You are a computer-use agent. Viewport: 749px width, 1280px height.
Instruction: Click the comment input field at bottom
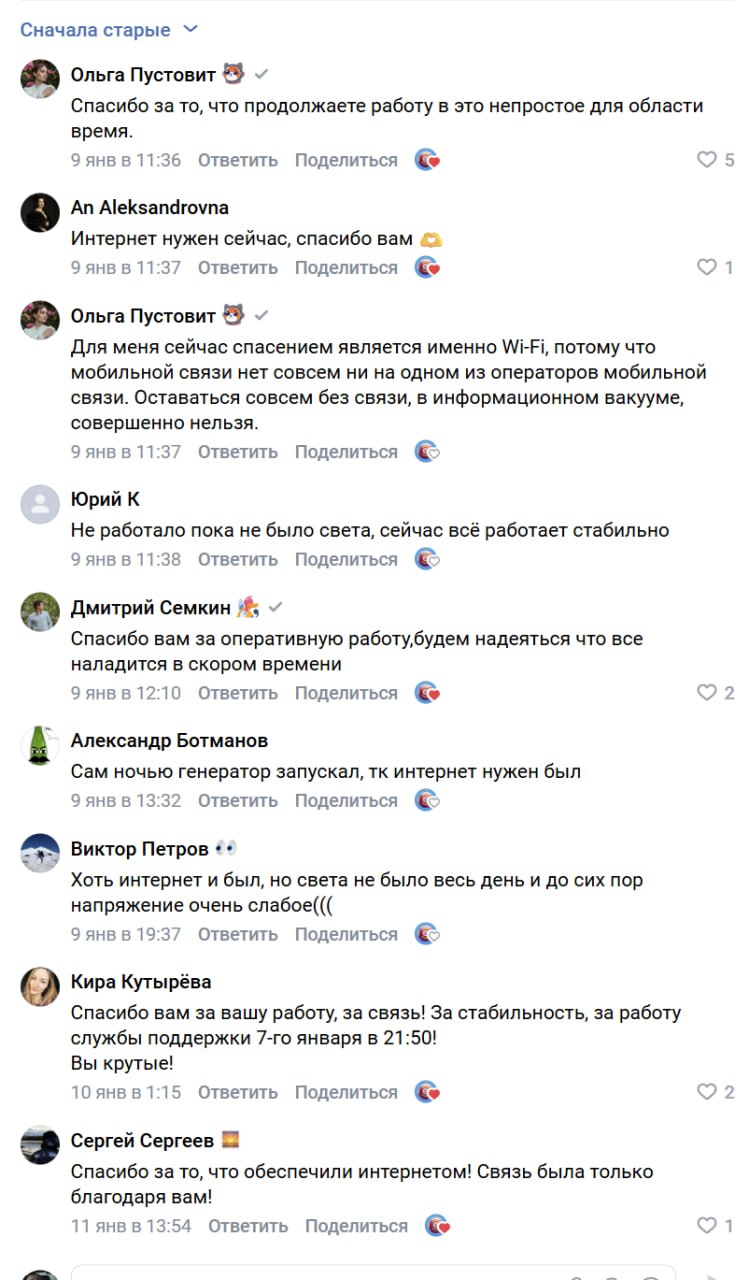pos(370,1272)
